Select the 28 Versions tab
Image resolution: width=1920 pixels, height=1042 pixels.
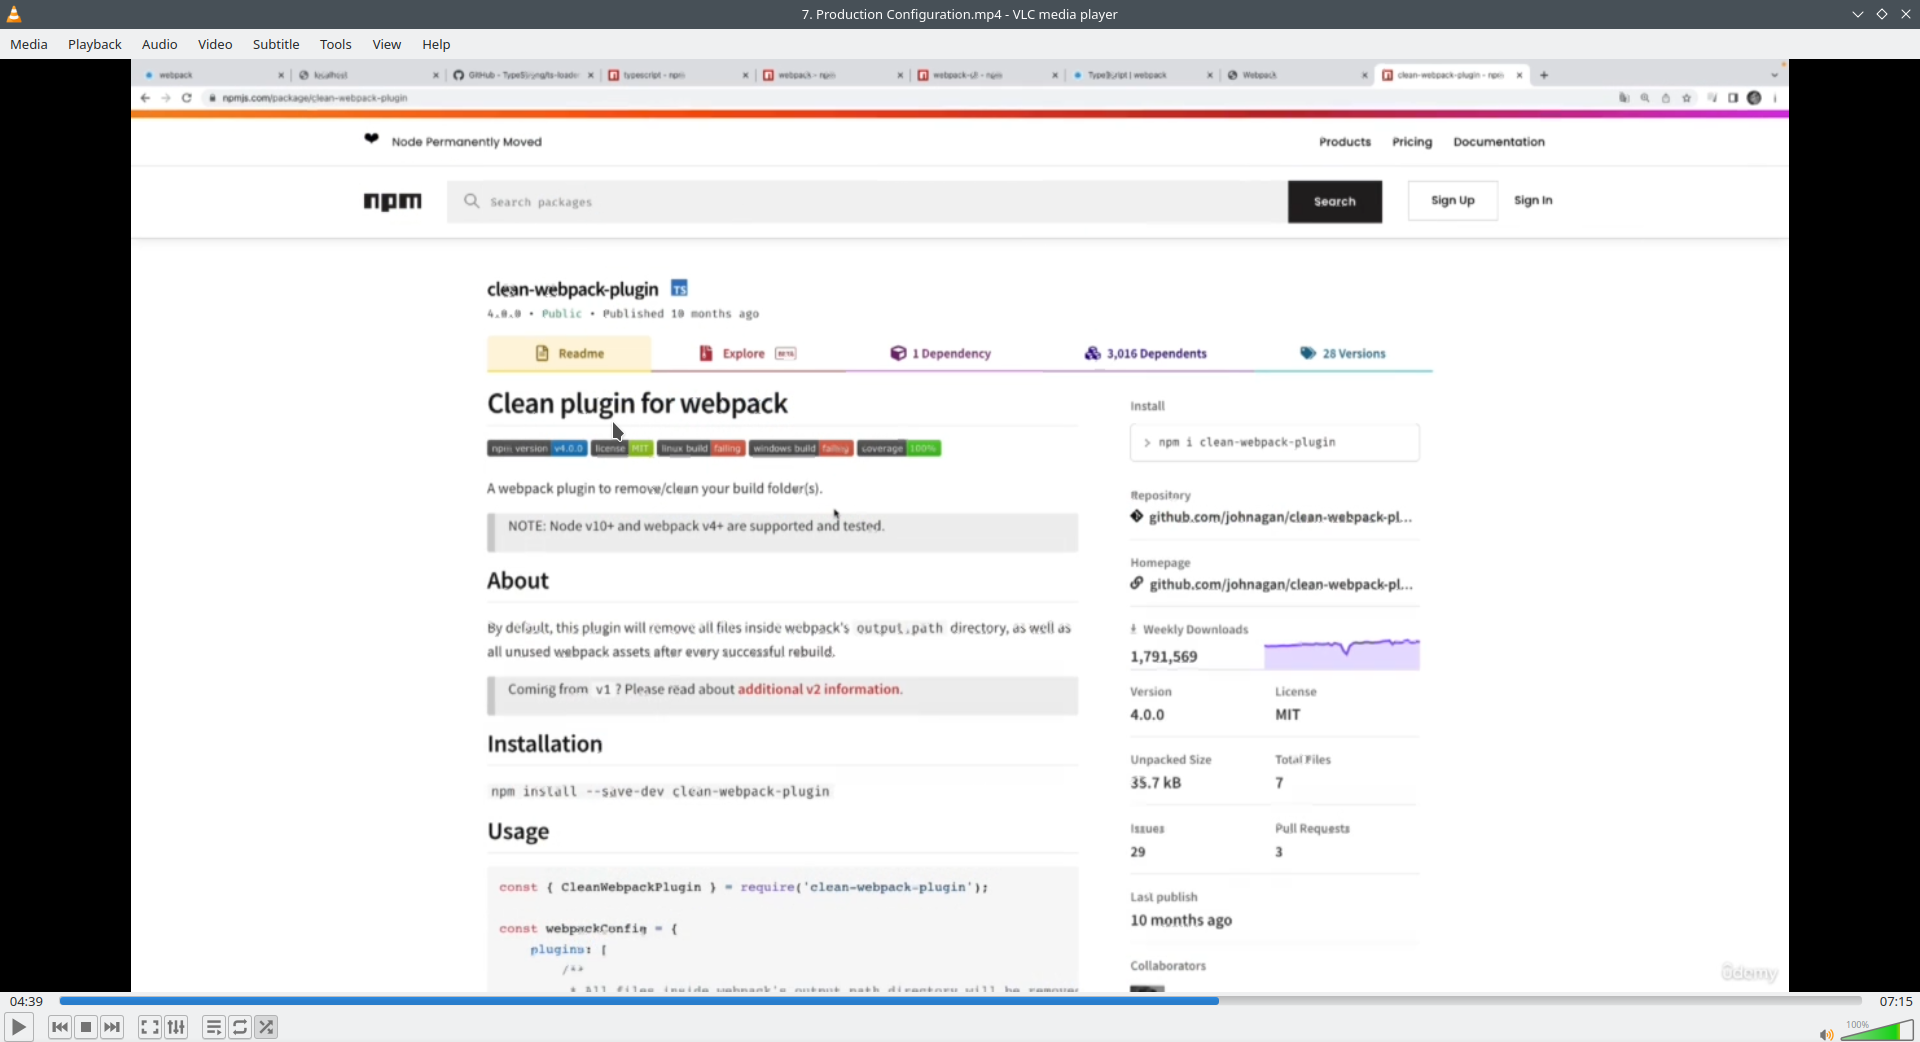1343,353
